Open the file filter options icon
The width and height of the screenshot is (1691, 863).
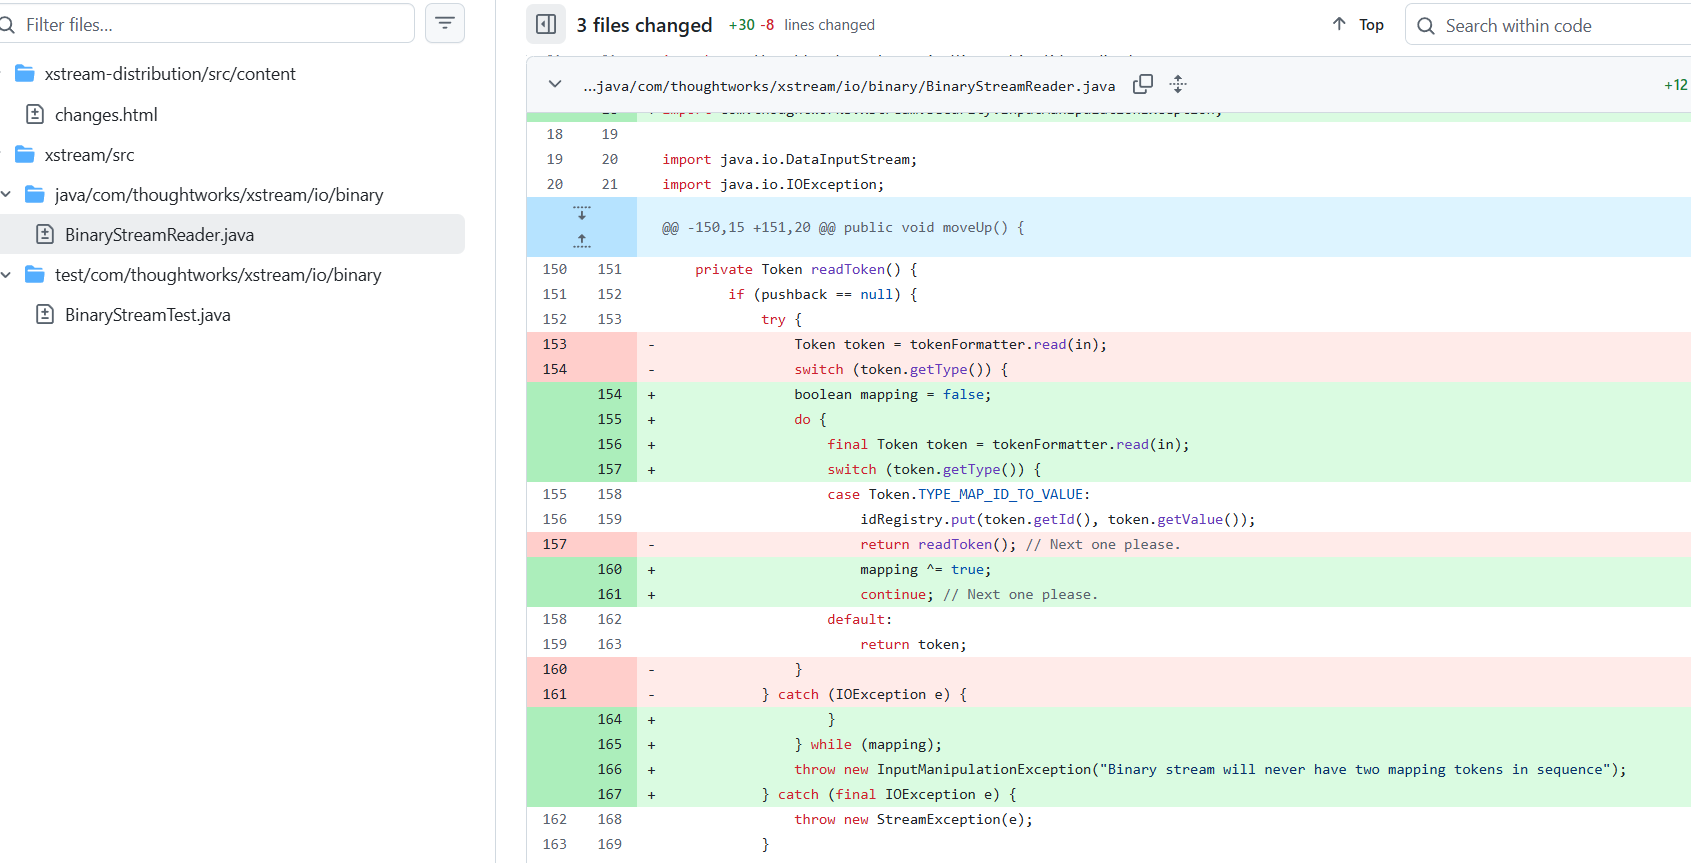(445, 23)
